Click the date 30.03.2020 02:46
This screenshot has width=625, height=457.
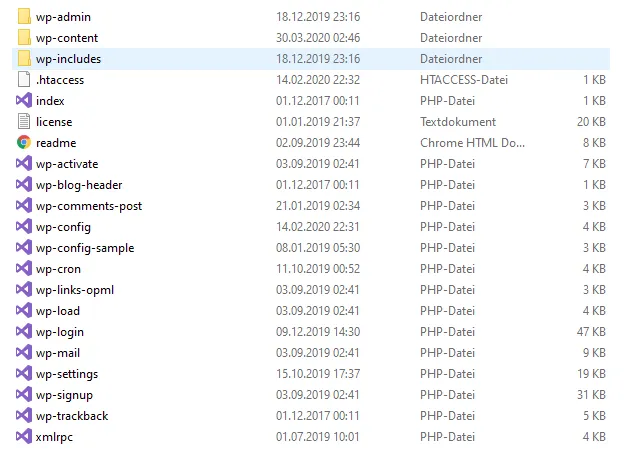click(x=318, y=38)
